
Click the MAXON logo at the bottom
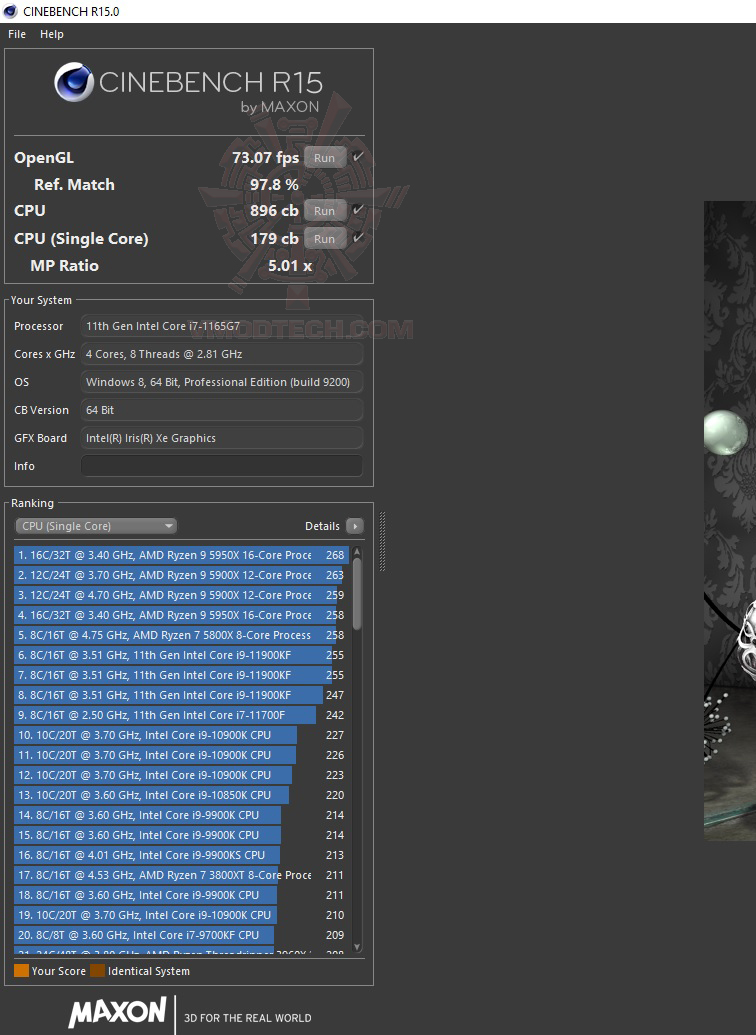118,1013
